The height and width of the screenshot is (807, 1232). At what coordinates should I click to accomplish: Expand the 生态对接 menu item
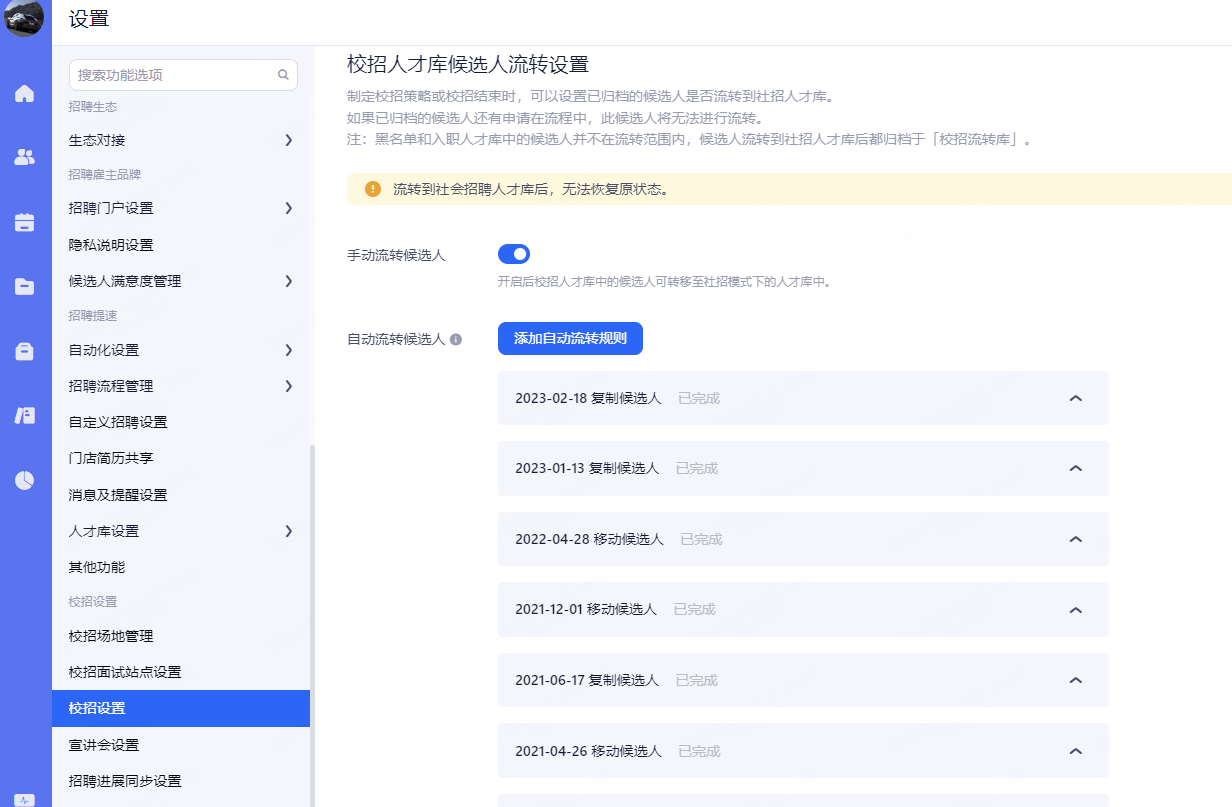[x=288, y=140]
